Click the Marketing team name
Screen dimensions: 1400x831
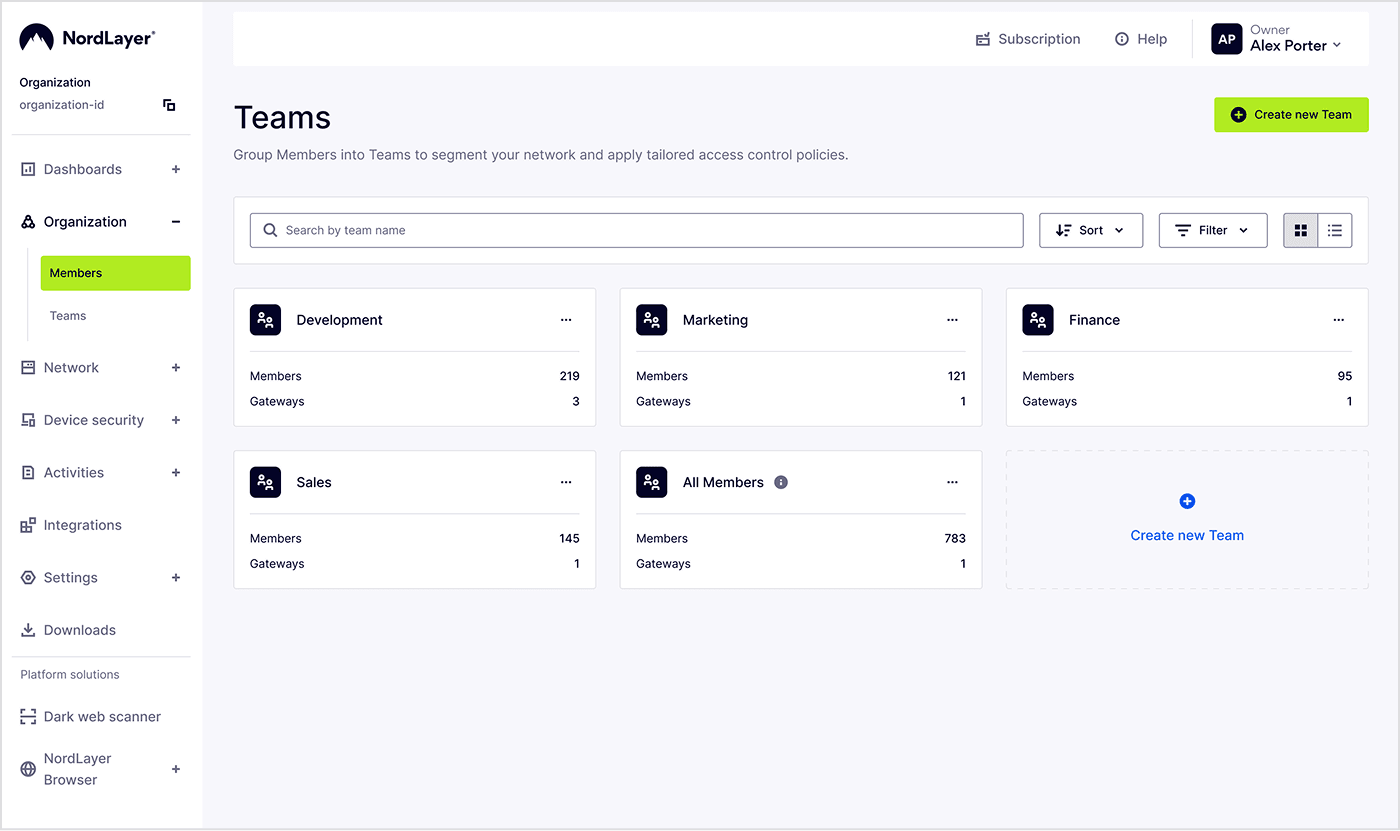tap(715, 320)
